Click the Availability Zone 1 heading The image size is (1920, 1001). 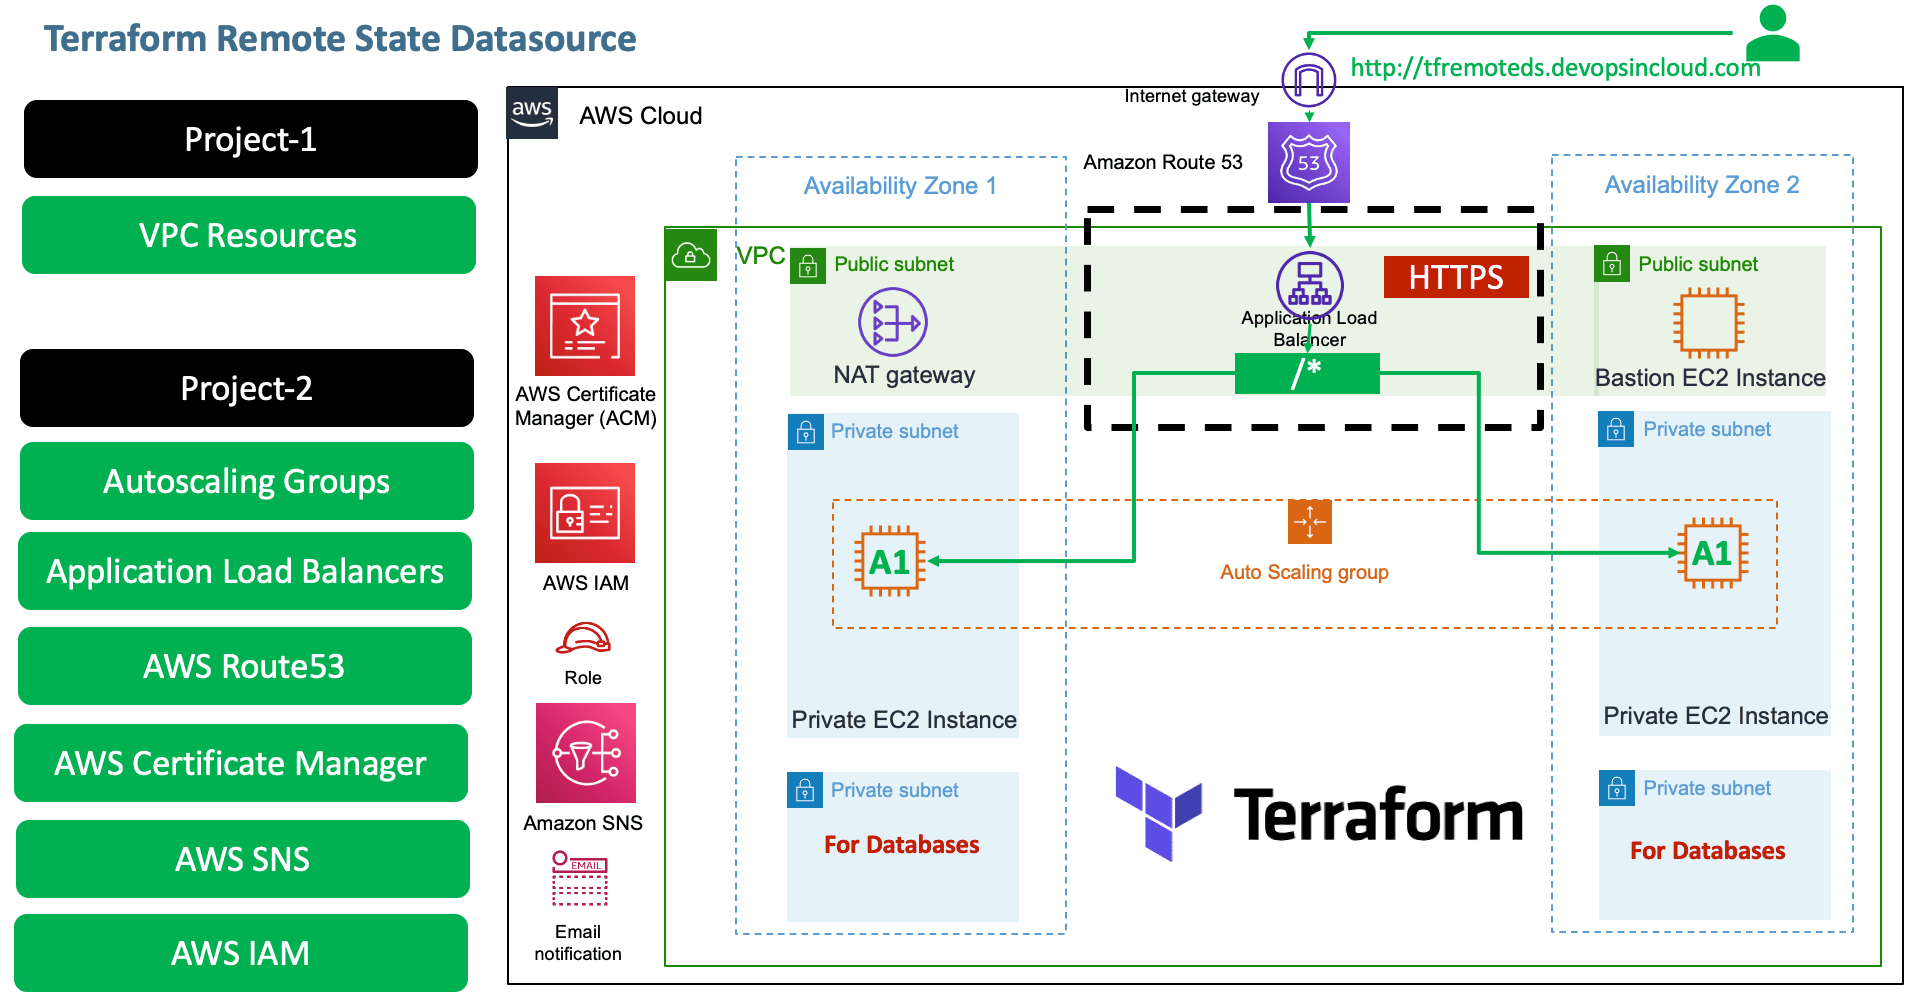[900, 186]
